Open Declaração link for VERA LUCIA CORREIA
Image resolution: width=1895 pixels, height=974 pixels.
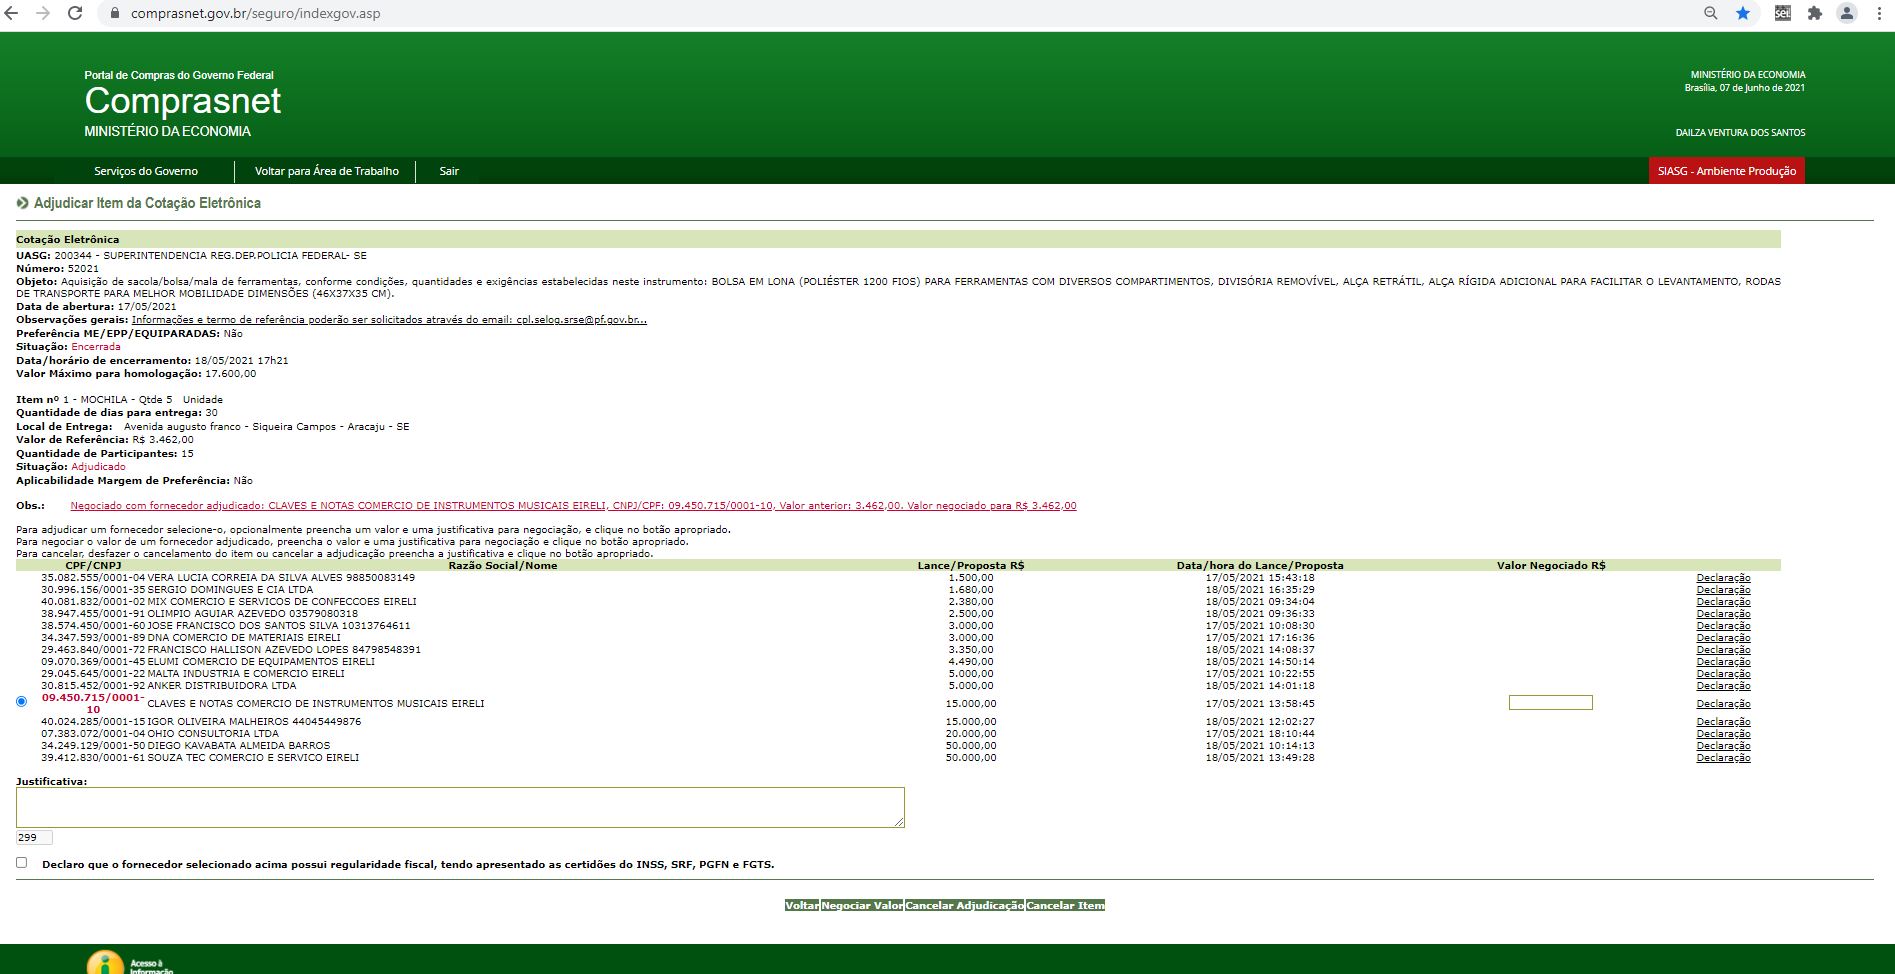click(x=1723, y=578)
